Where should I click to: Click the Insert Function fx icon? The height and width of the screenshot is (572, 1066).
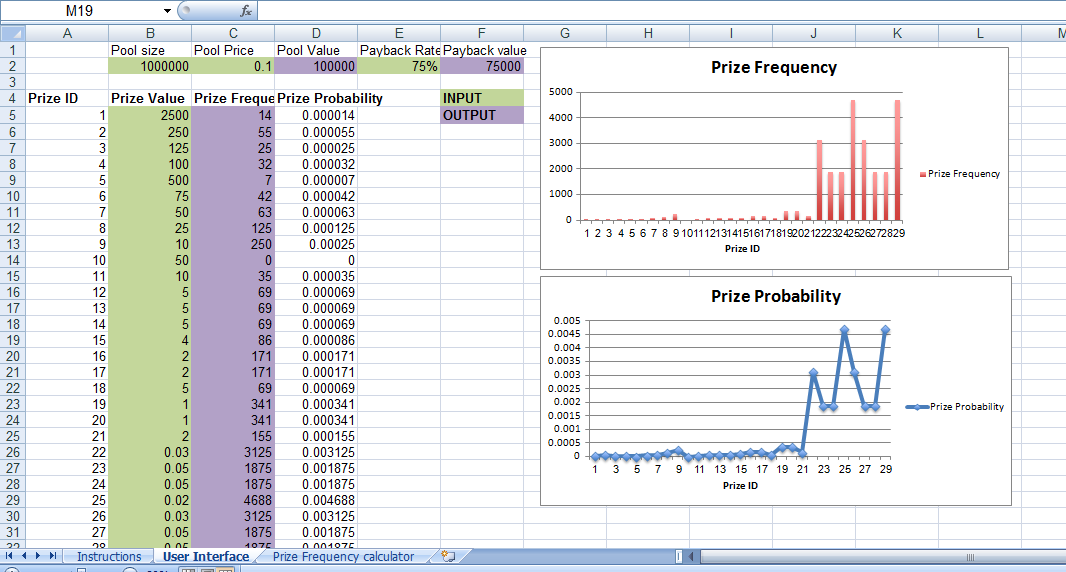(246, 11)
